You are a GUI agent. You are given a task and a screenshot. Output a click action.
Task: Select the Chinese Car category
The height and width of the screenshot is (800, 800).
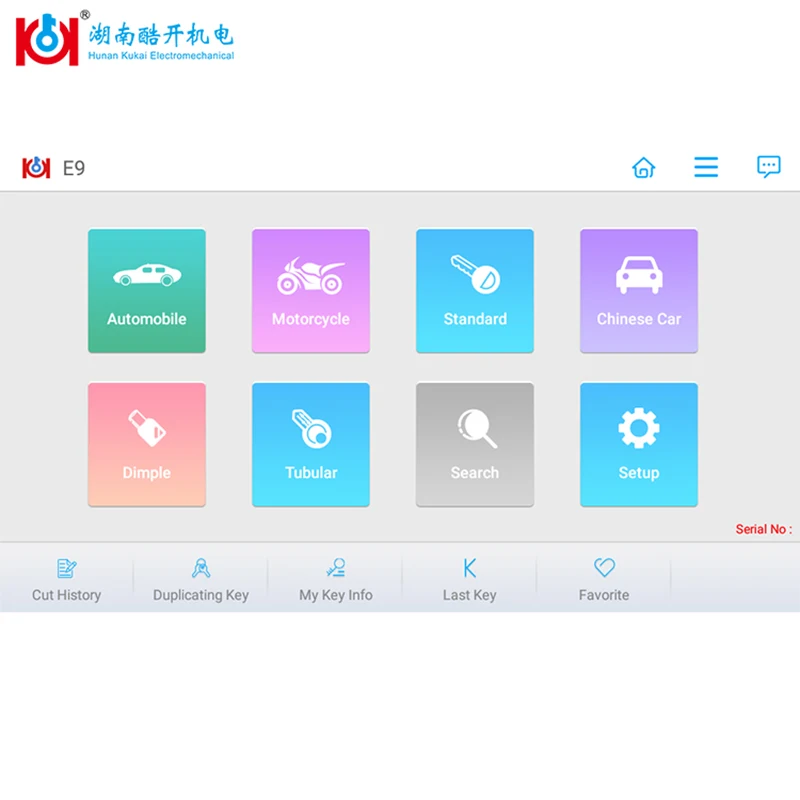tap(638, 291)
